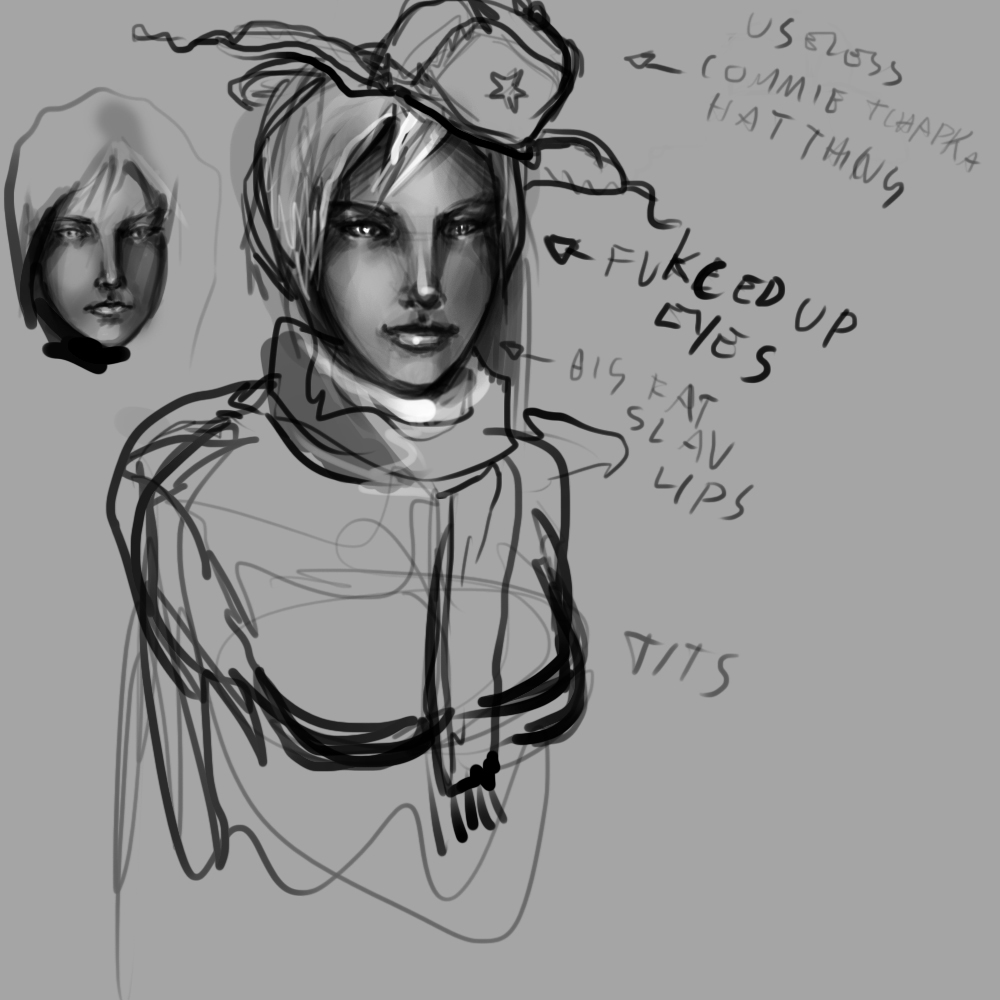Screen dimensions: 1000x1000
Task: Click the handwritten word "LIPS"
Action: (698, 492)
